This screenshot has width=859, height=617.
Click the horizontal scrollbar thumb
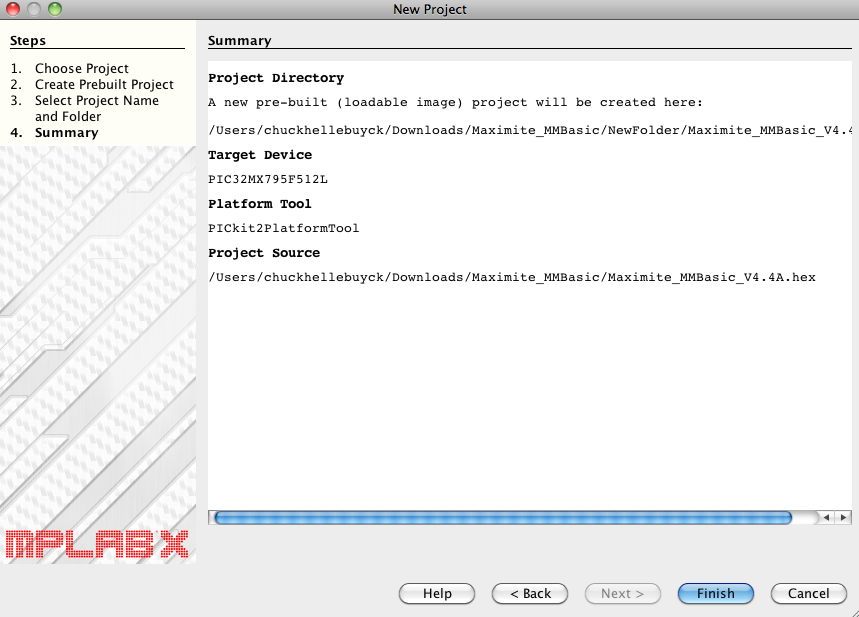(x=503, y=517)
